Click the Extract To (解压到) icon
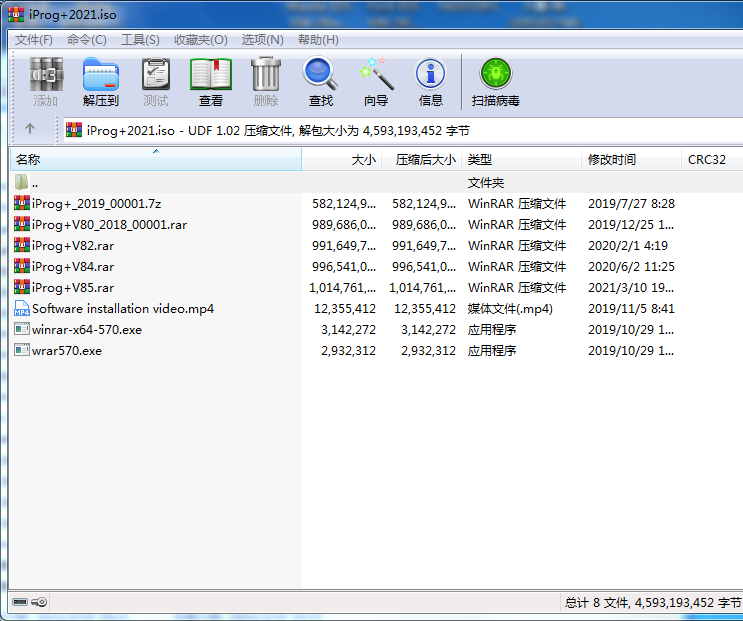Image resolution: width=743 pixels, height=621 pixels. click(100, 74)
